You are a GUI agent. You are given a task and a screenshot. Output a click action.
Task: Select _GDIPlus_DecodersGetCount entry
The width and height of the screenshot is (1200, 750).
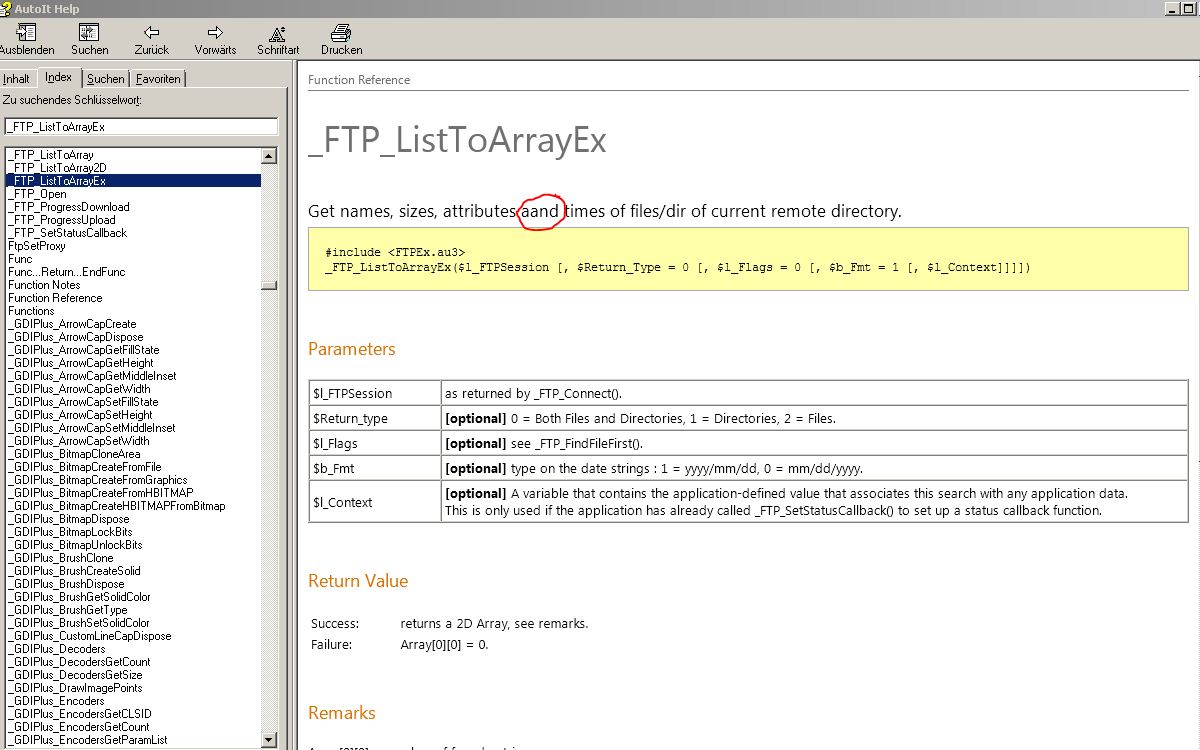79,662
